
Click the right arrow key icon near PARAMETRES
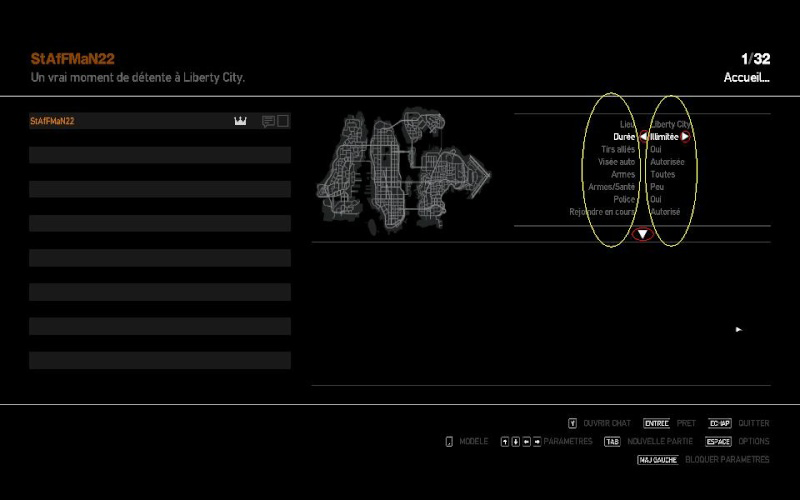pos(537,442)
